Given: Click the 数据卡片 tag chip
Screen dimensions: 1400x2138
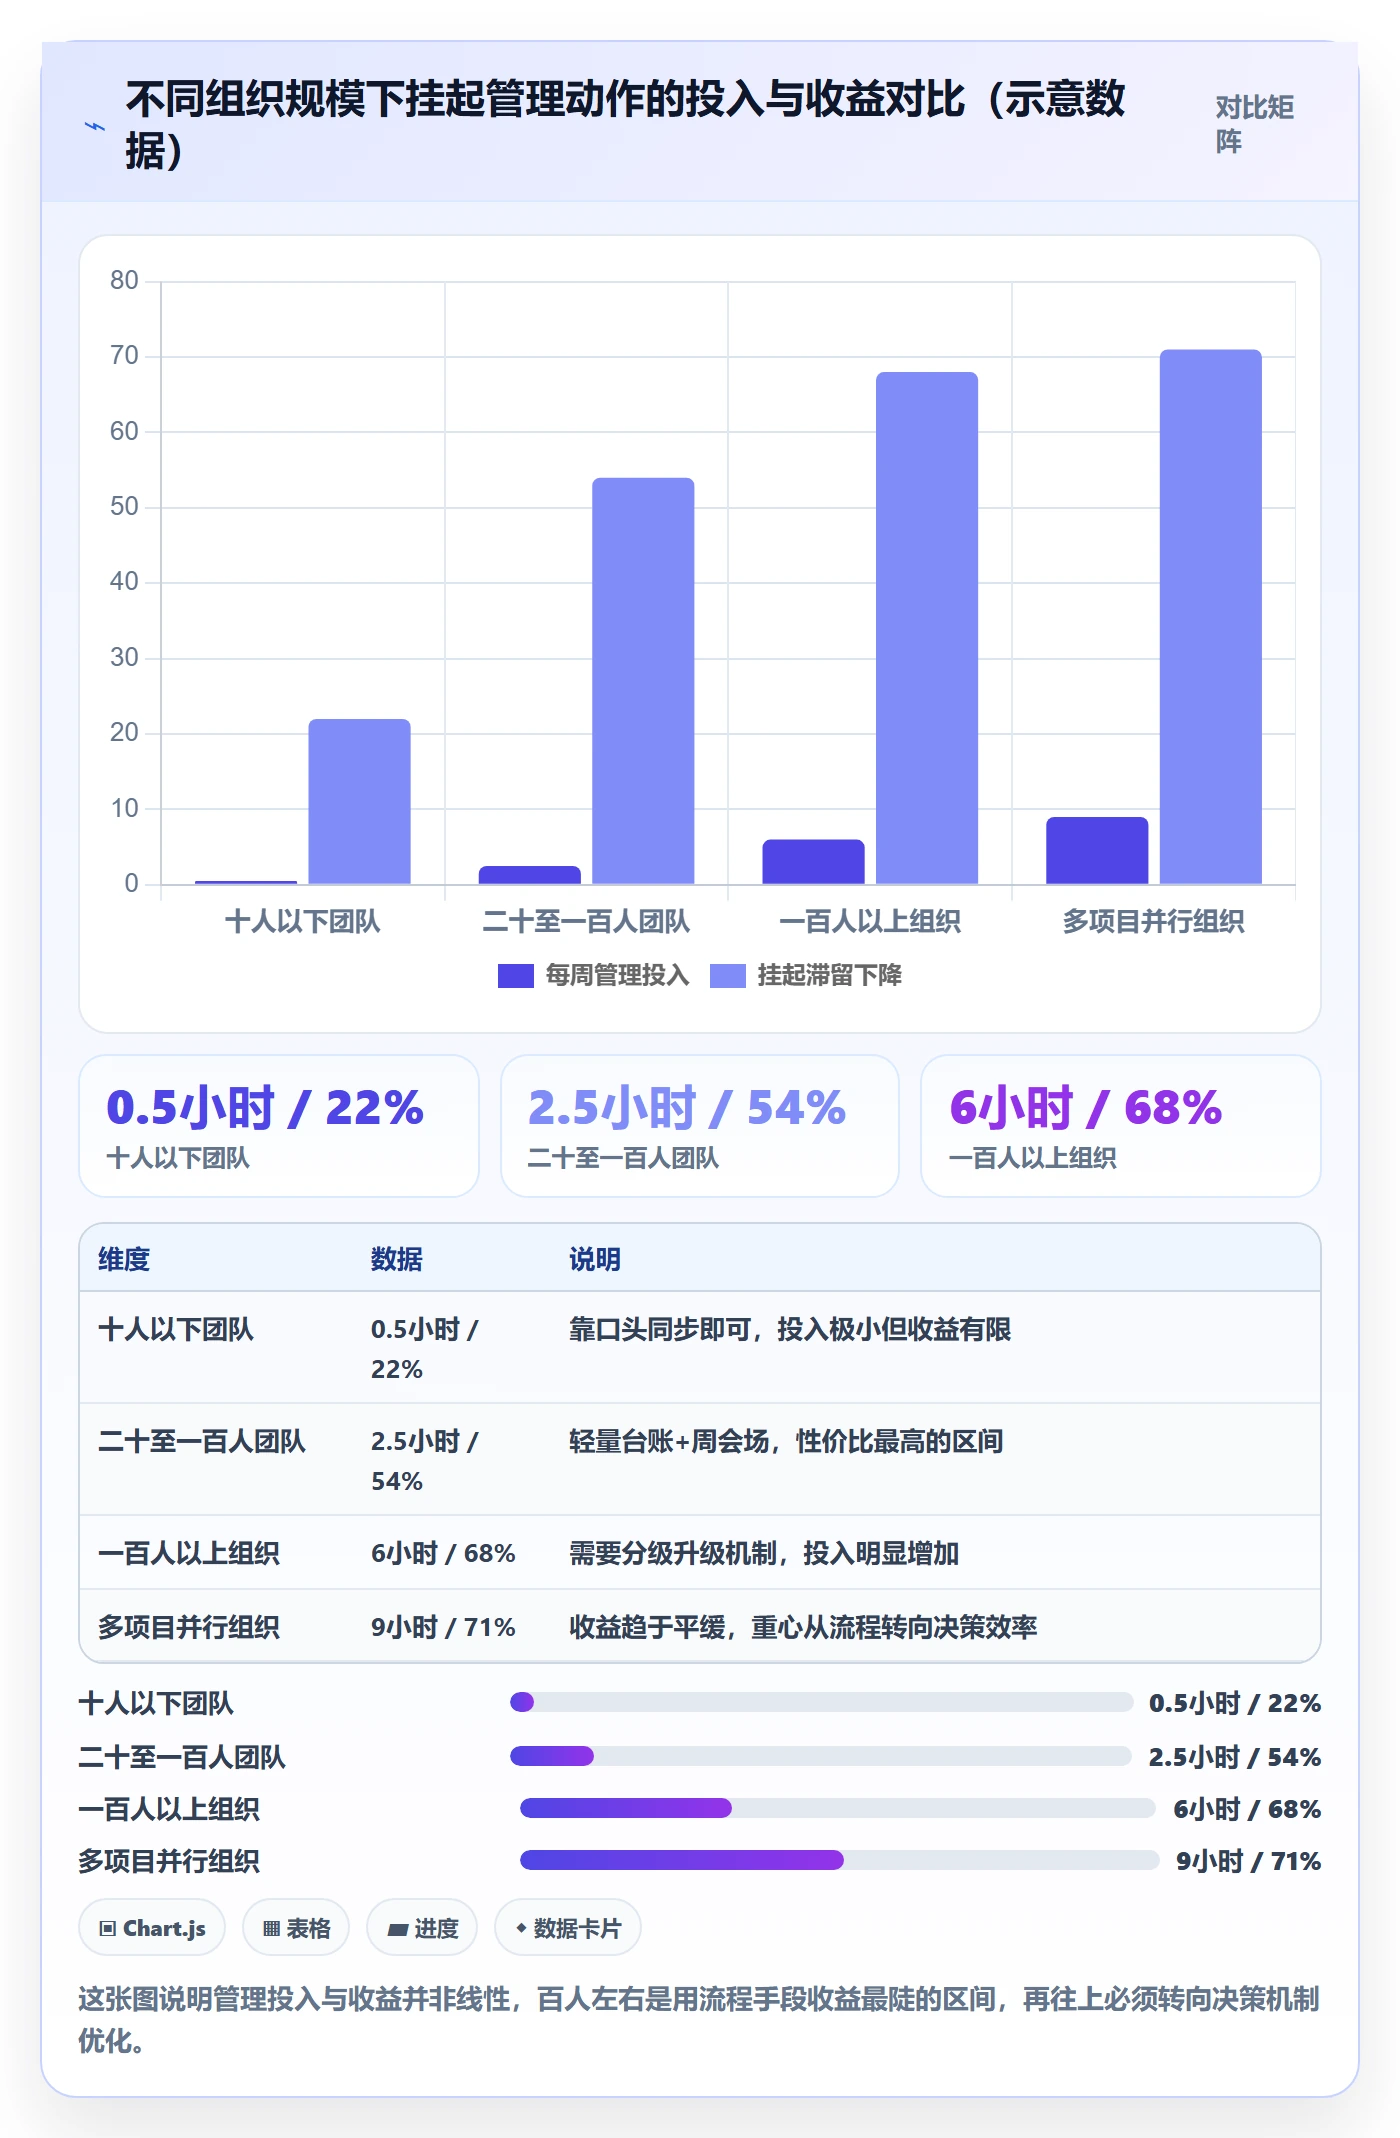Looking at the screenshot, I should click(x=568, y=1927).
